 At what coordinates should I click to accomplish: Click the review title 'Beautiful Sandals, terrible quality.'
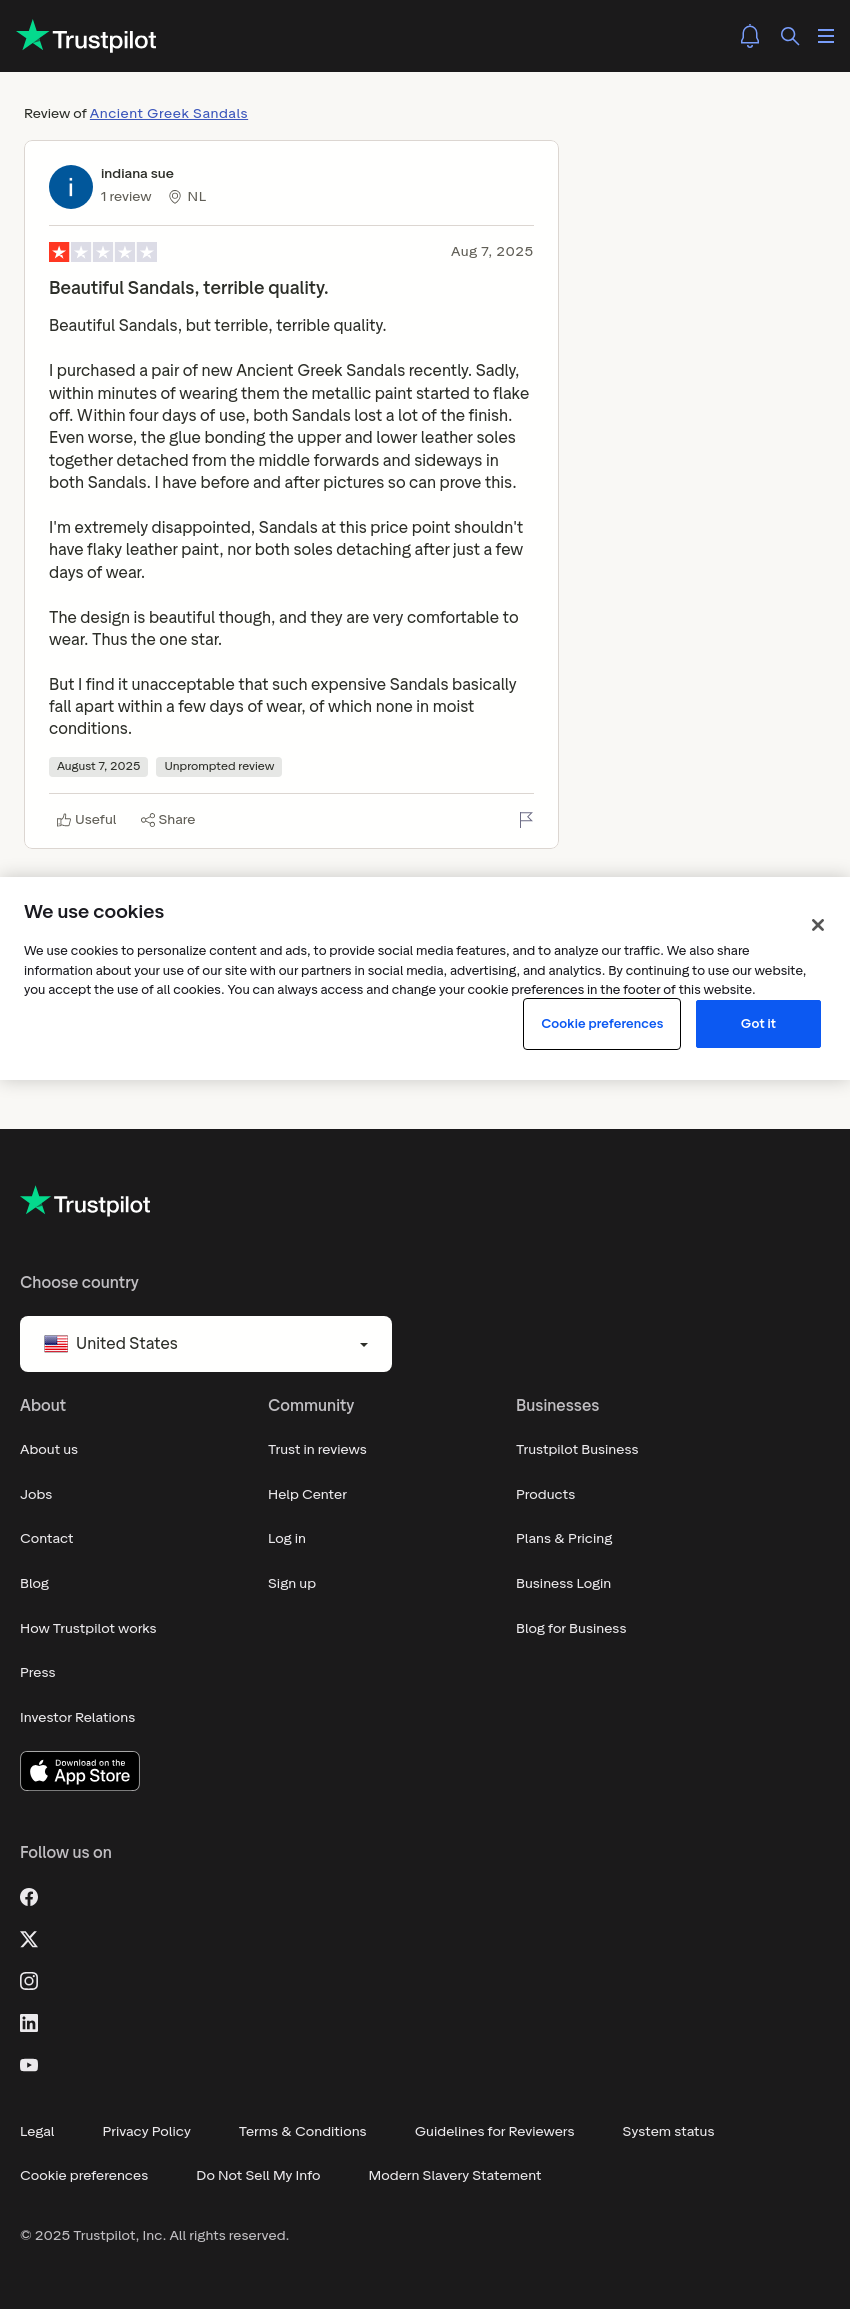pyautogui.click(x=189, y=288)
